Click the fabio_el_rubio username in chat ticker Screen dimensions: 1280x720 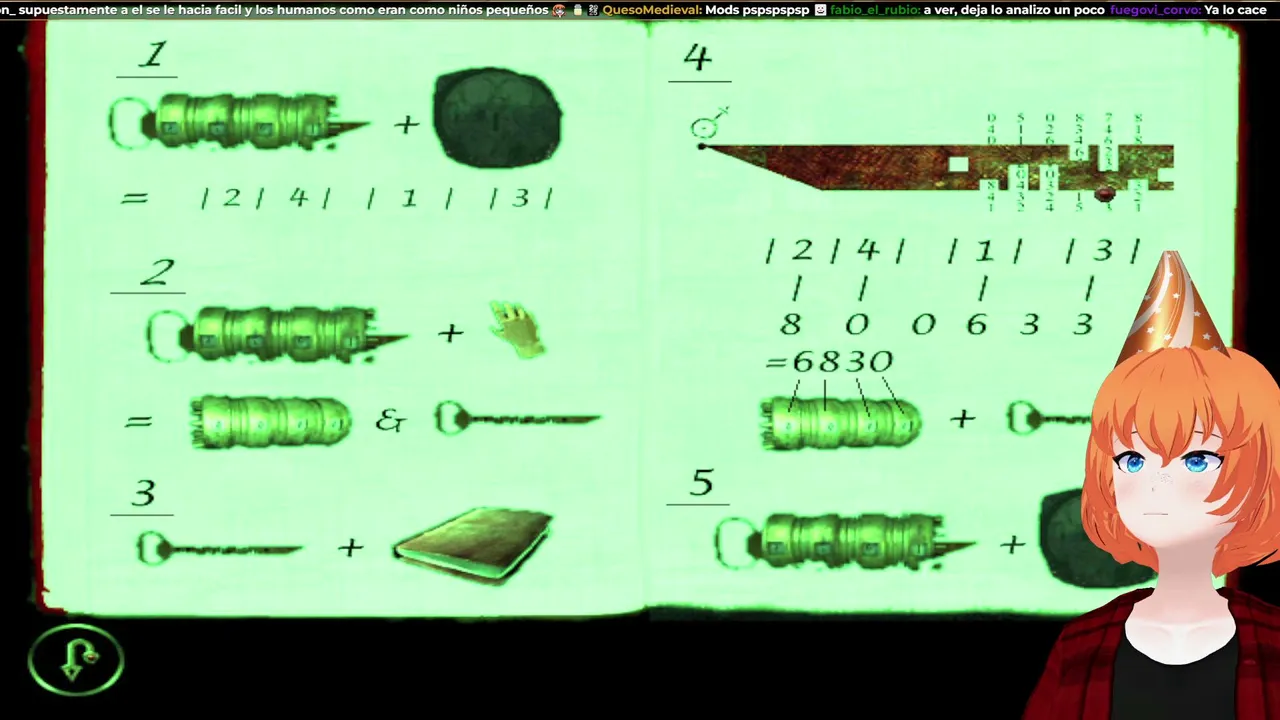point(874,10)
